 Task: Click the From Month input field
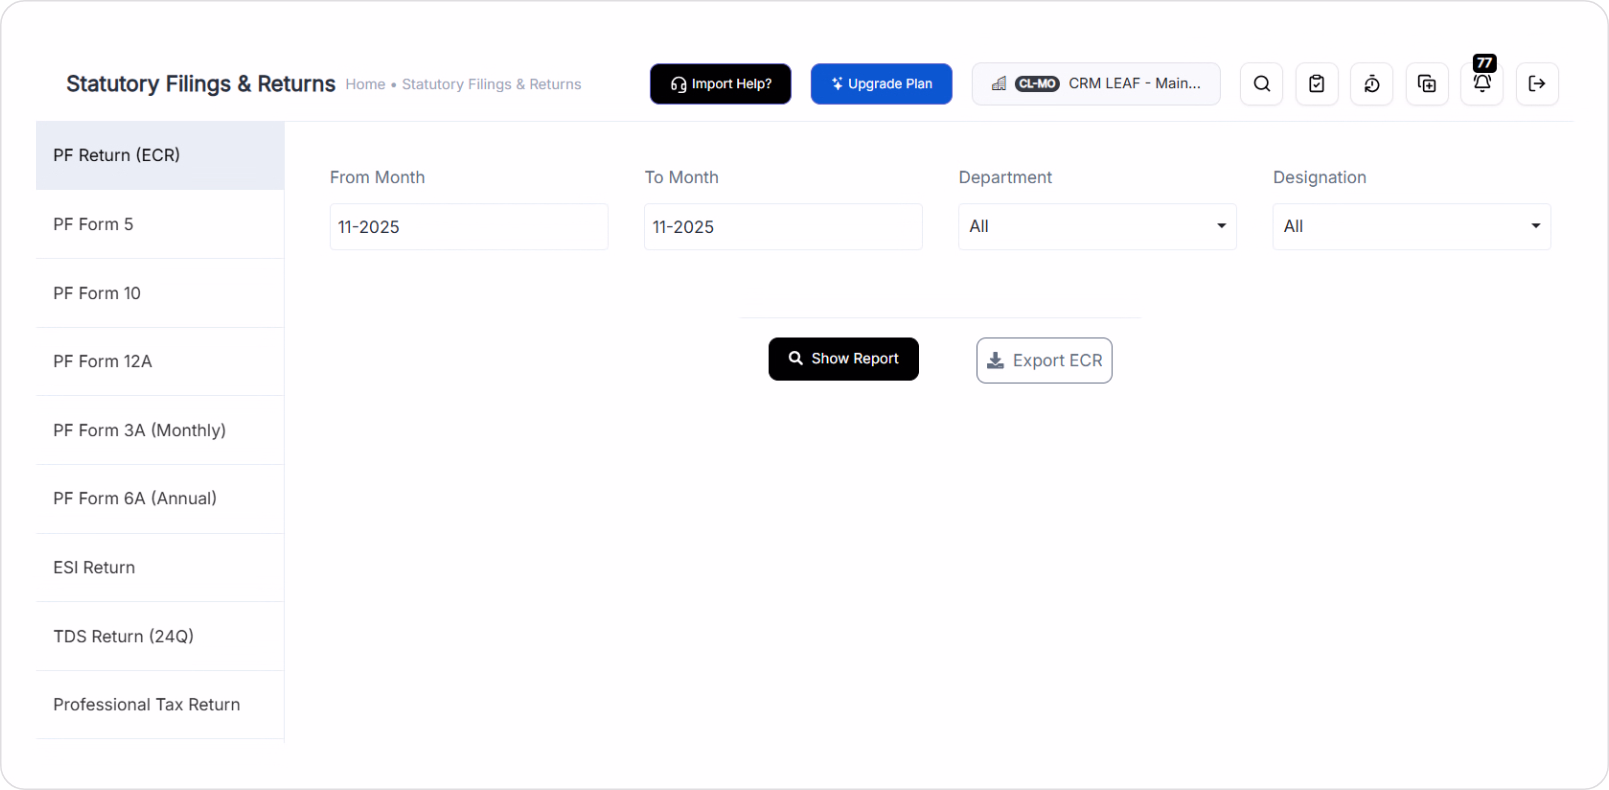(468, 227)
